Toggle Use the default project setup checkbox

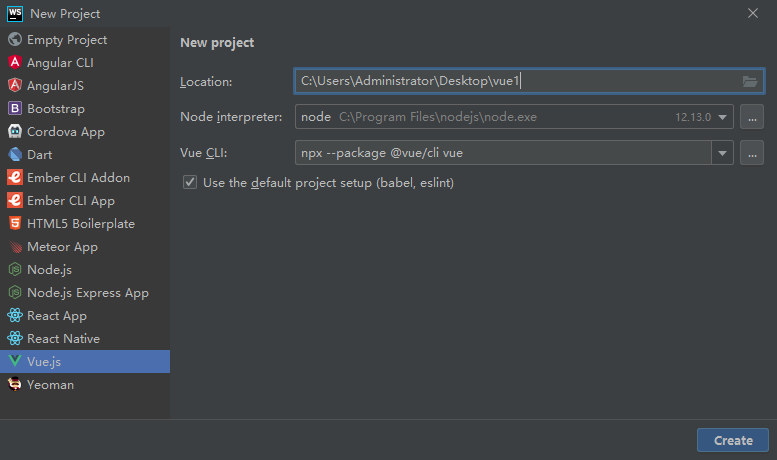190,182
